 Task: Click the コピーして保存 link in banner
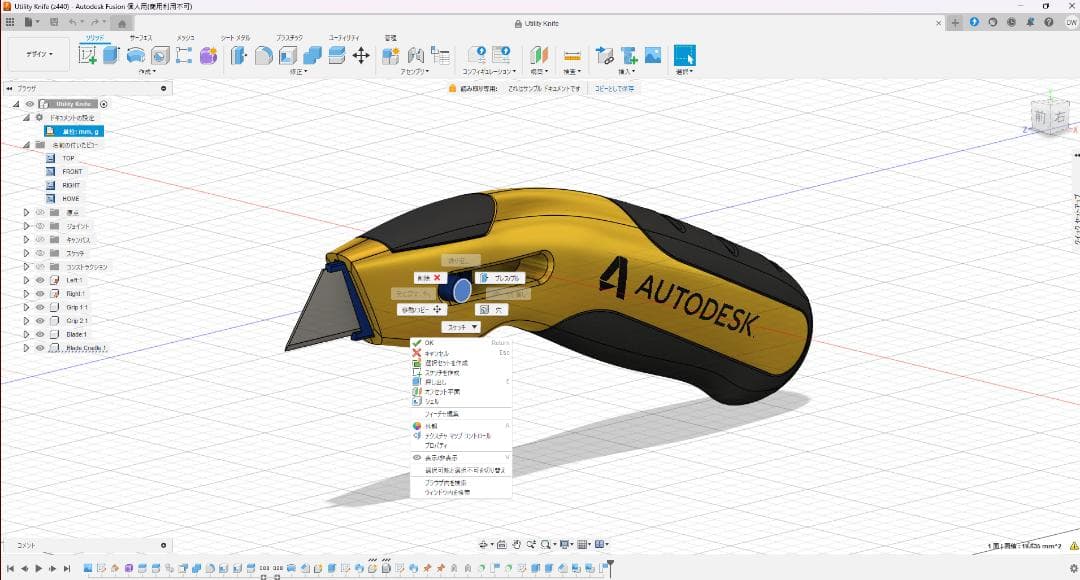pyautogui.click(x=614, y=89)
